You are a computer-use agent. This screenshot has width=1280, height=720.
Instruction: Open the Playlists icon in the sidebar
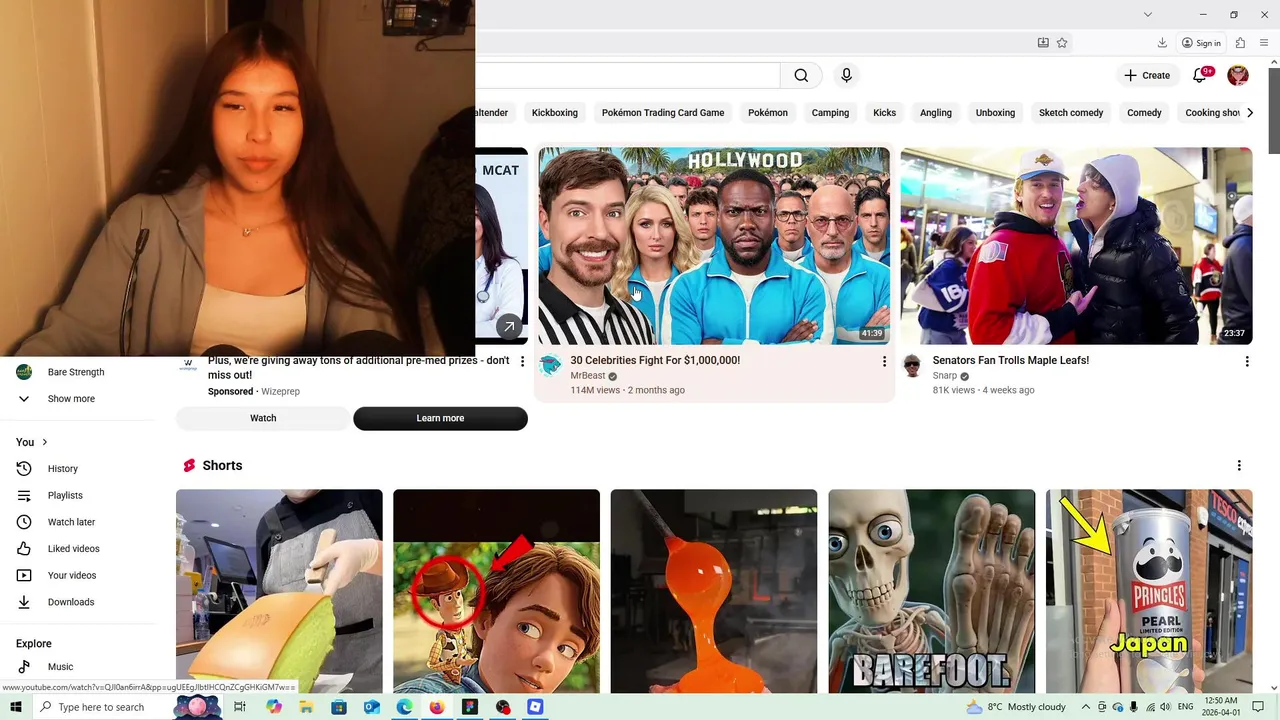24,495
